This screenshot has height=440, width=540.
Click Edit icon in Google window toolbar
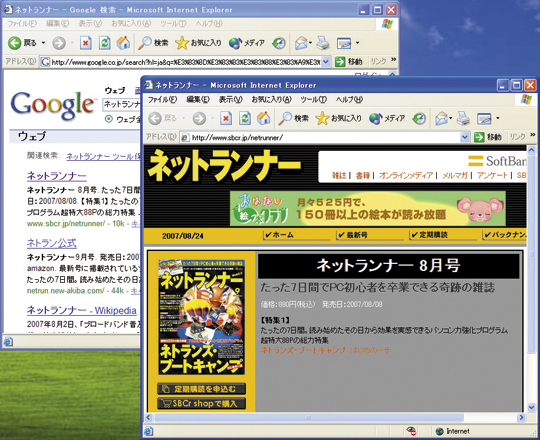[343, 43]
